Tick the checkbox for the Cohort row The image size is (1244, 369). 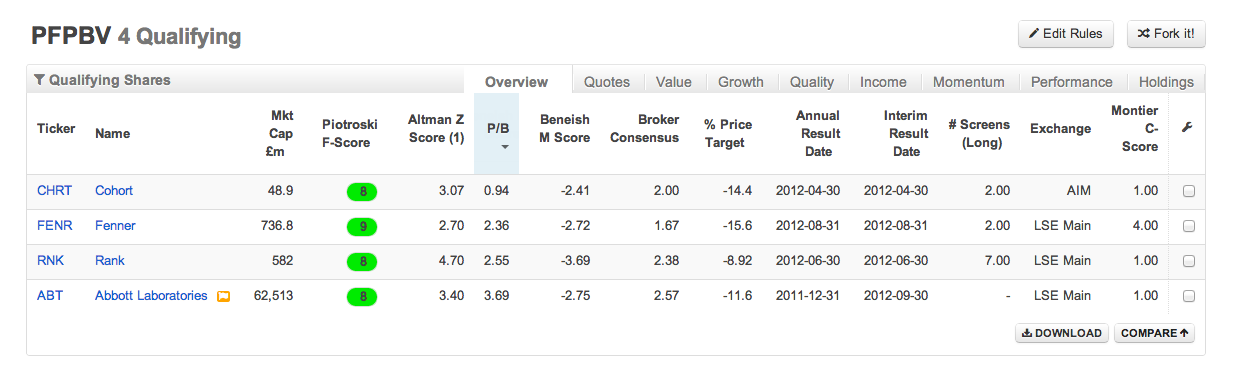1189,192
